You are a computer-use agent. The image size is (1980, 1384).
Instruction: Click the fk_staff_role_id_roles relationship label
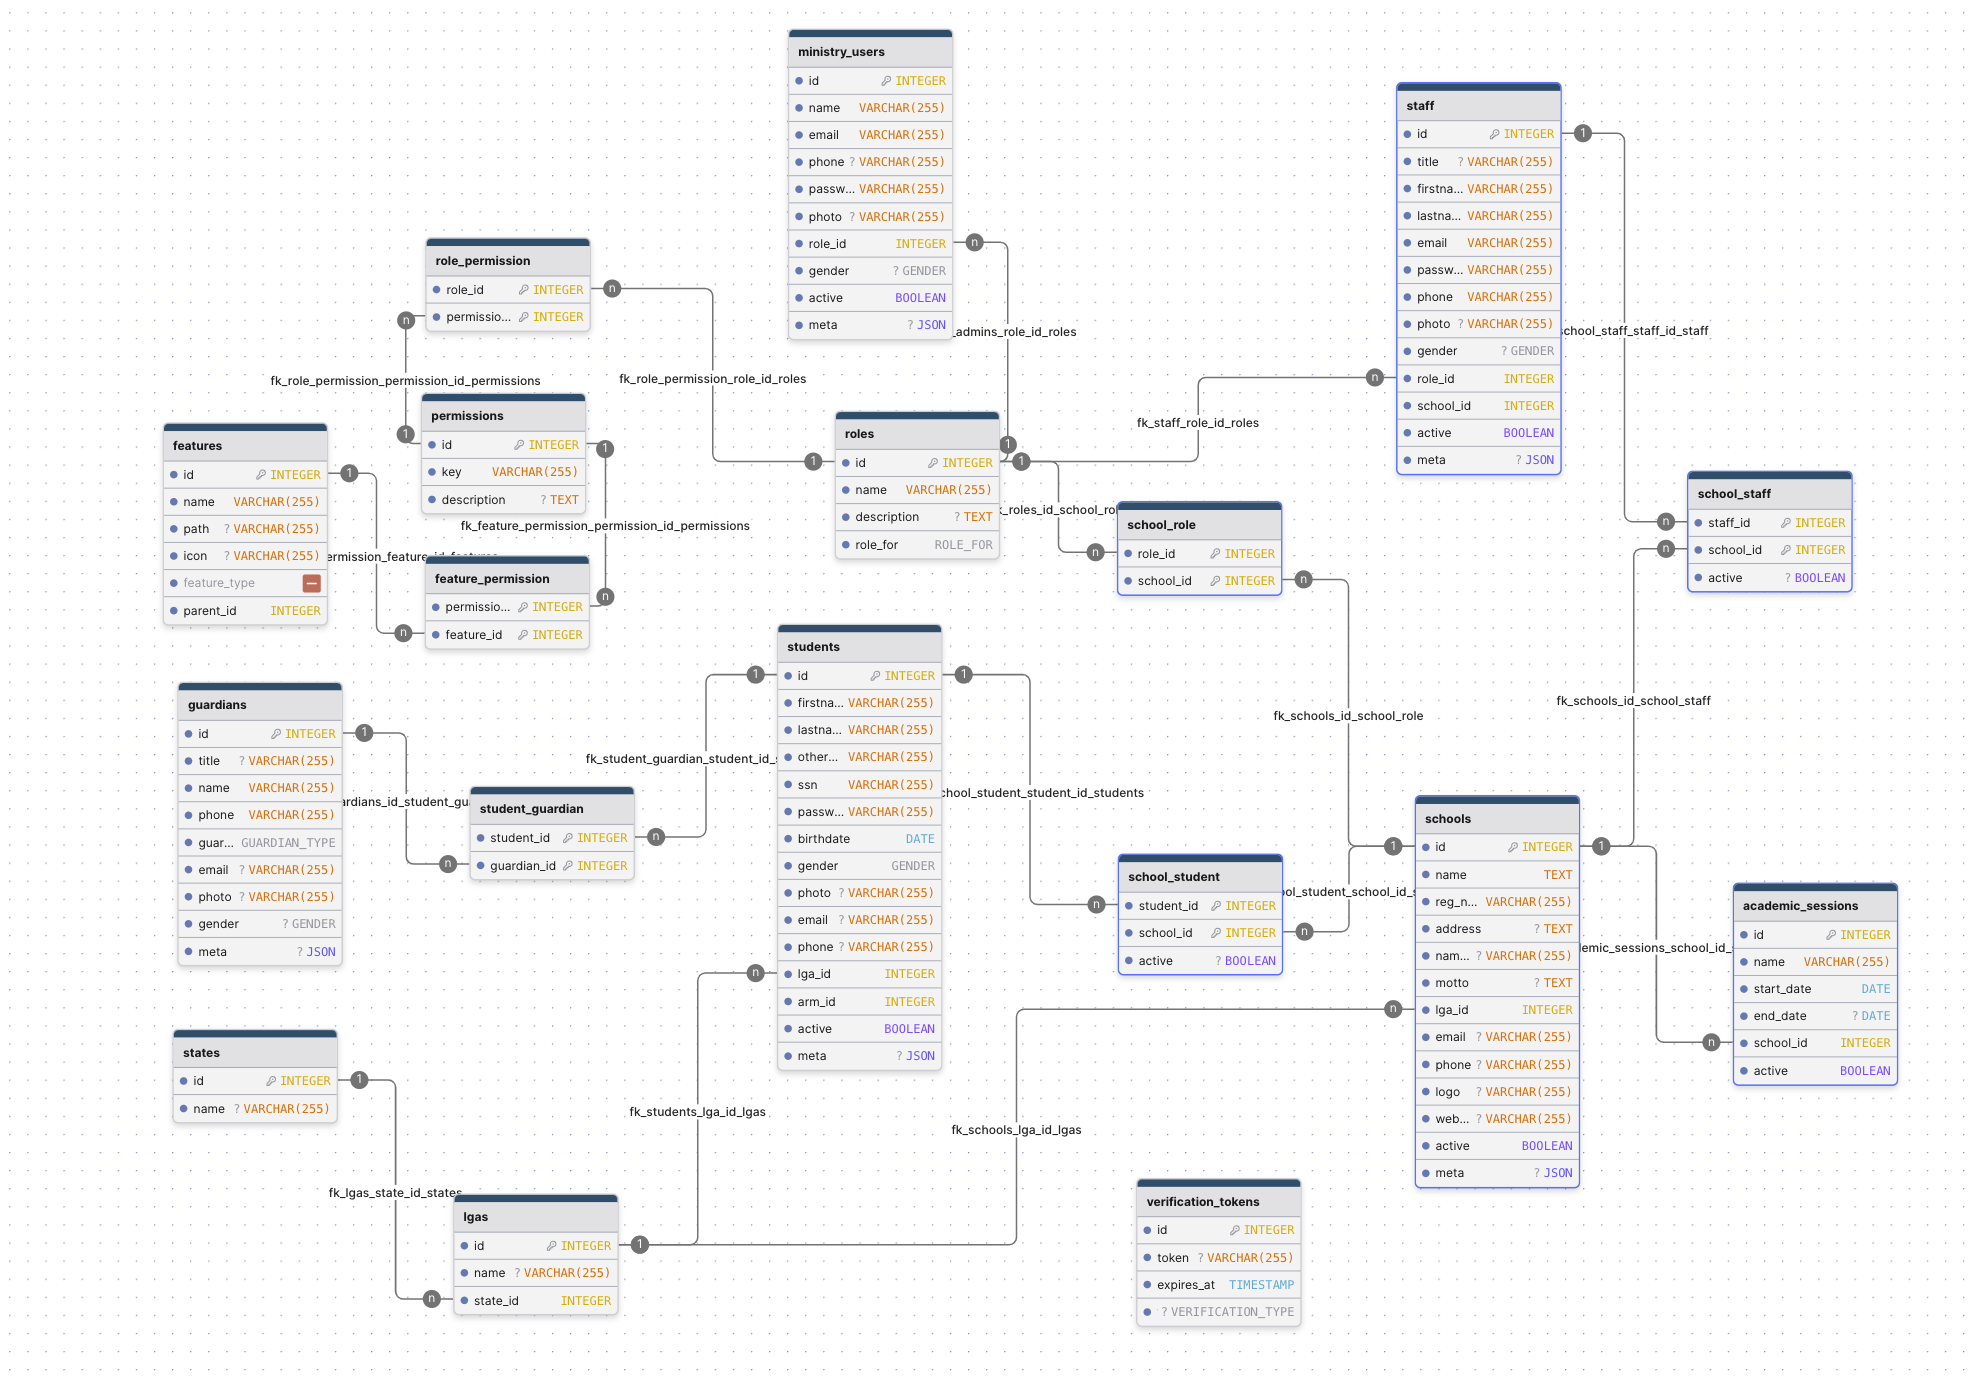point(1197,423)
